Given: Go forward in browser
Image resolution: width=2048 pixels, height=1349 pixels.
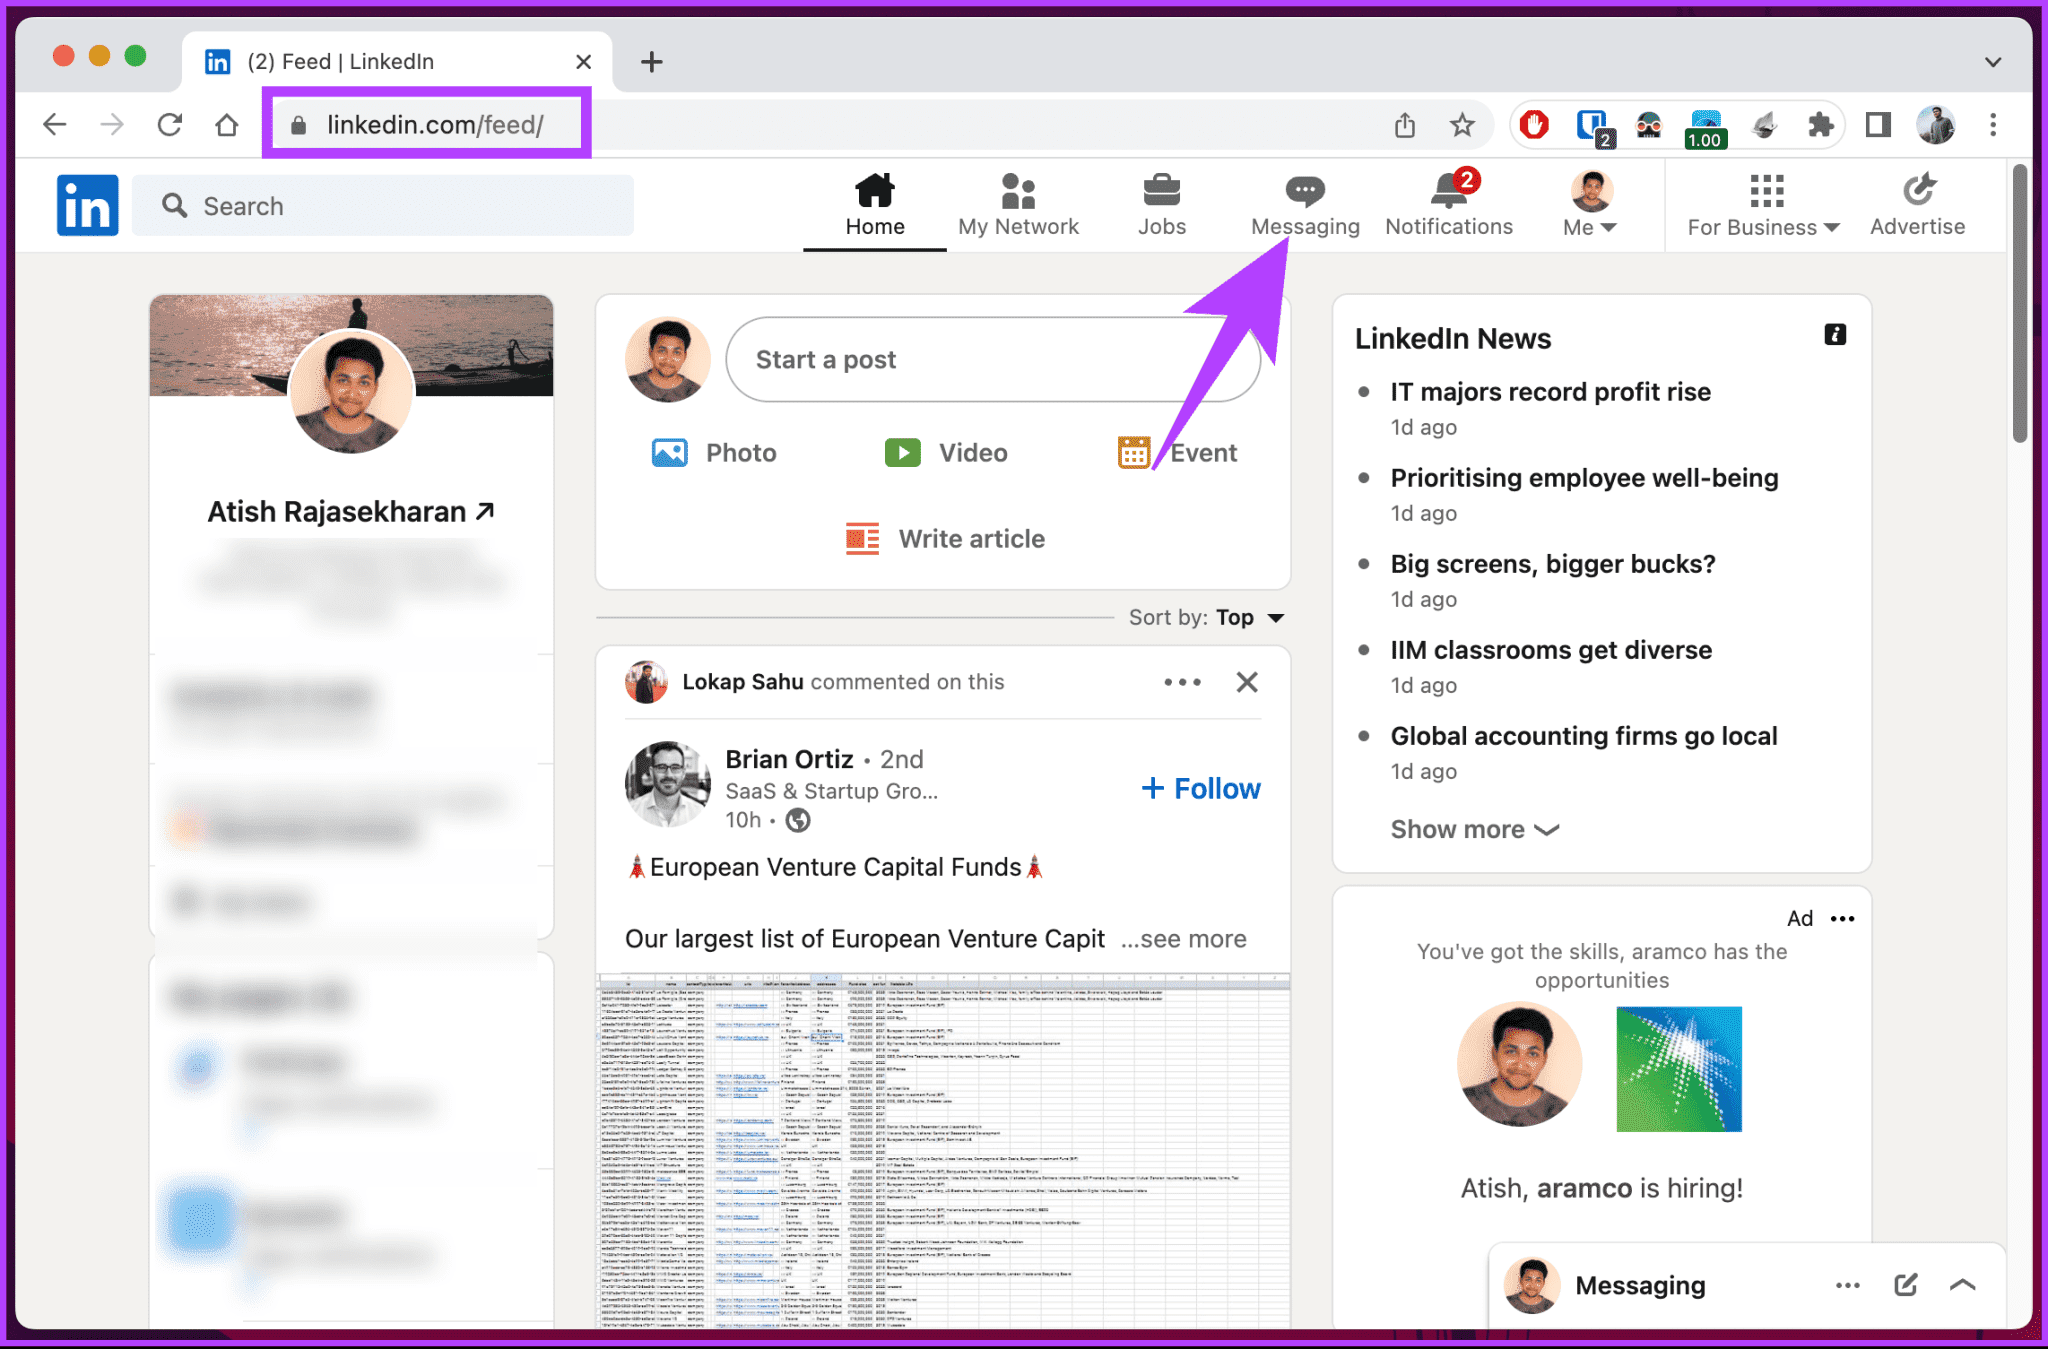Looking at the screenshot, I should pyautogui.click(x=112, y=125).
